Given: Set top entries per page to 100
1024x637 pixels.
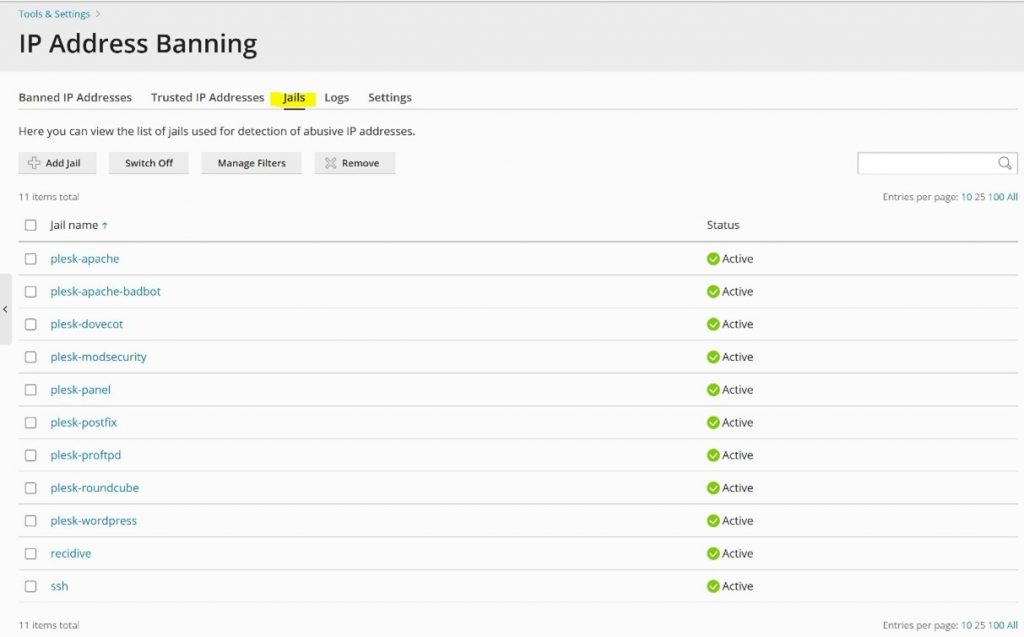Looking at the screenshot, I should pyautogui.click(x=996, y=197).
